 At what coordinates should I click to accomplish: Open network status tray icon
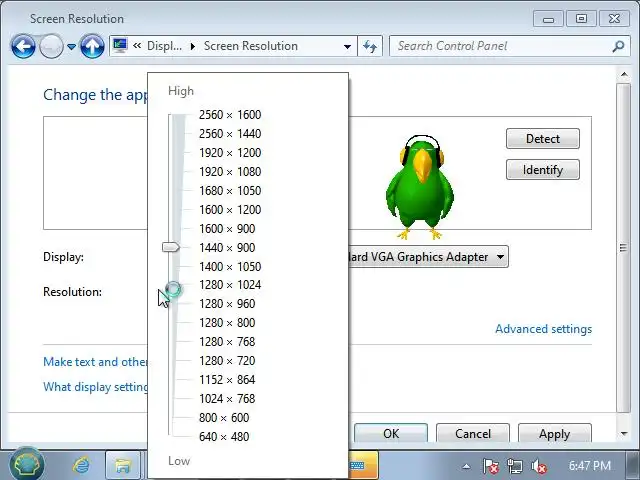tap(515, 466)
